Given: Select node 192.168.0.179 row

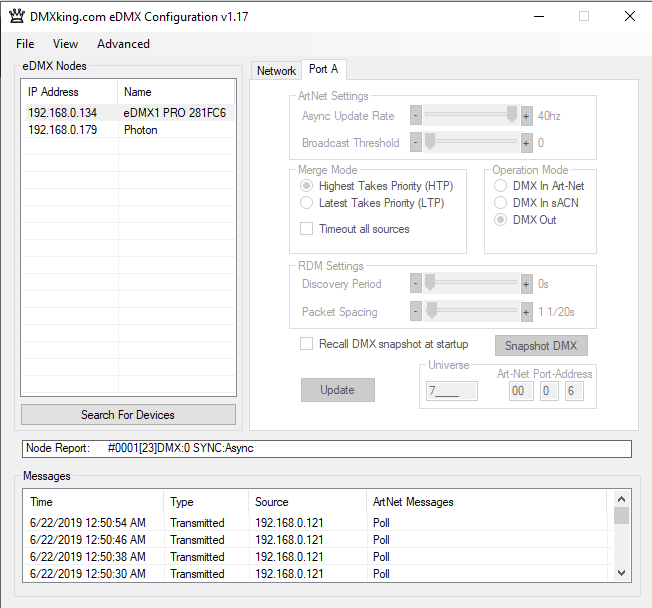Looking at the screenshot, I should tap(128, 130).
